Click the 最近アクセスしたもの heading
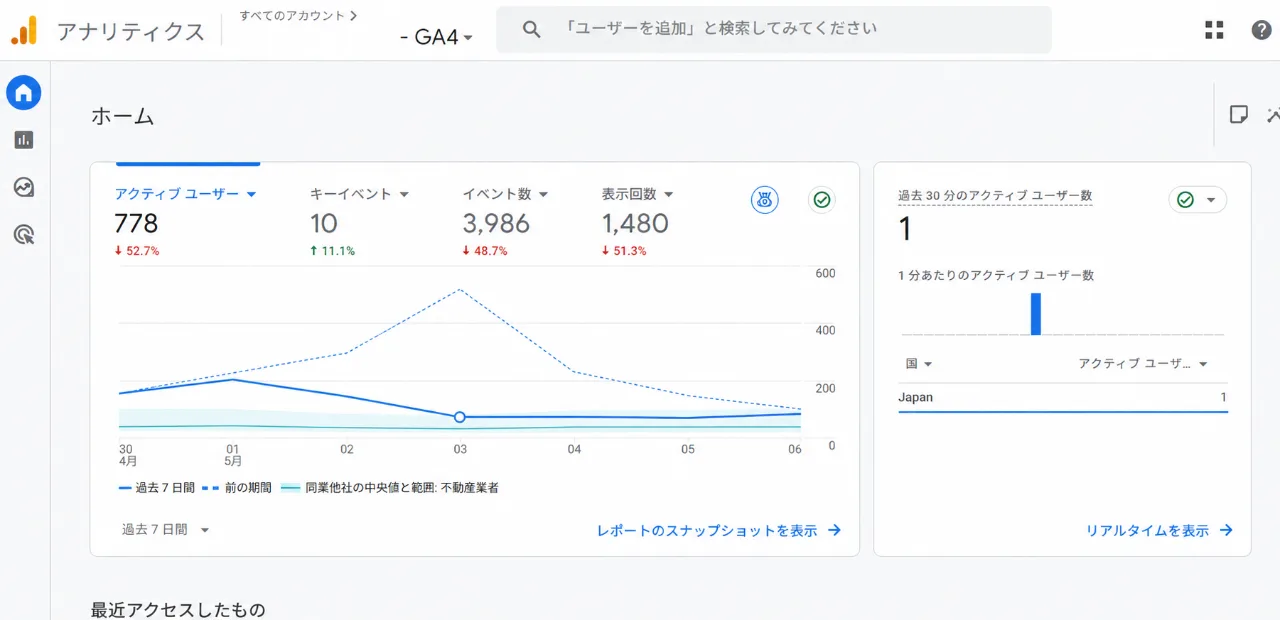Viewport: 1280px width, 620px height. [178, 609]
